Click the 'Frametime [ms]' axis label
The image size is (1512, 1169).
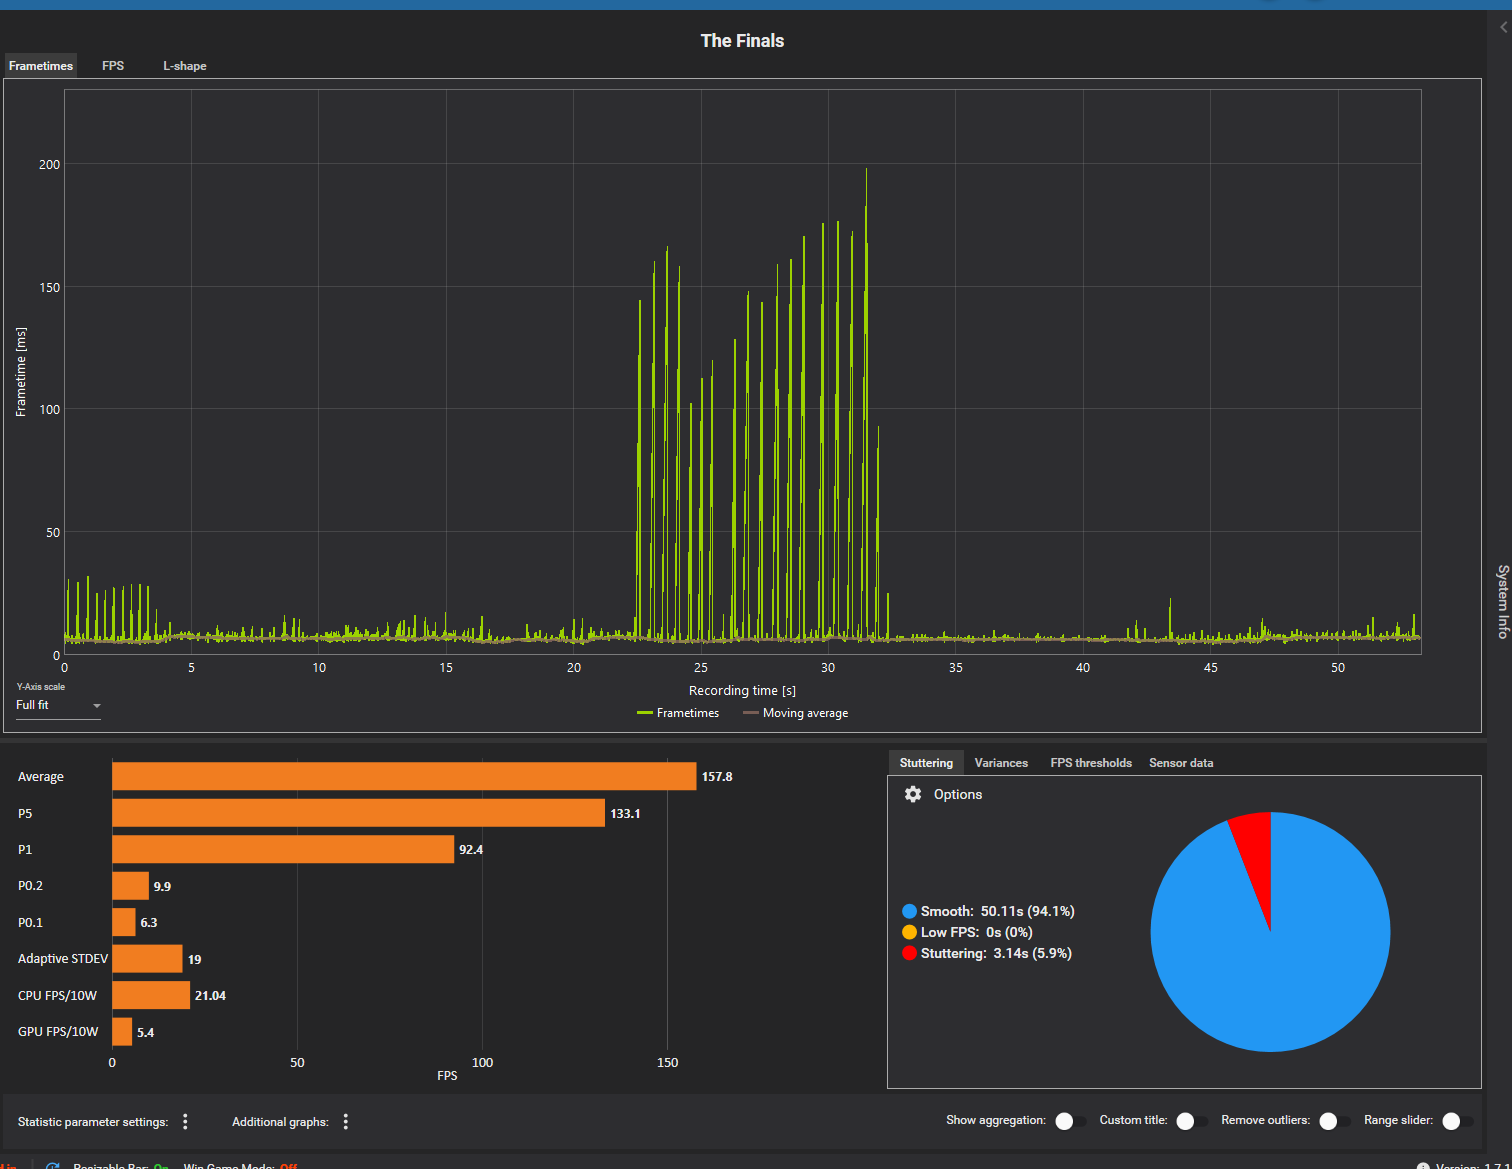coord(21,372)
